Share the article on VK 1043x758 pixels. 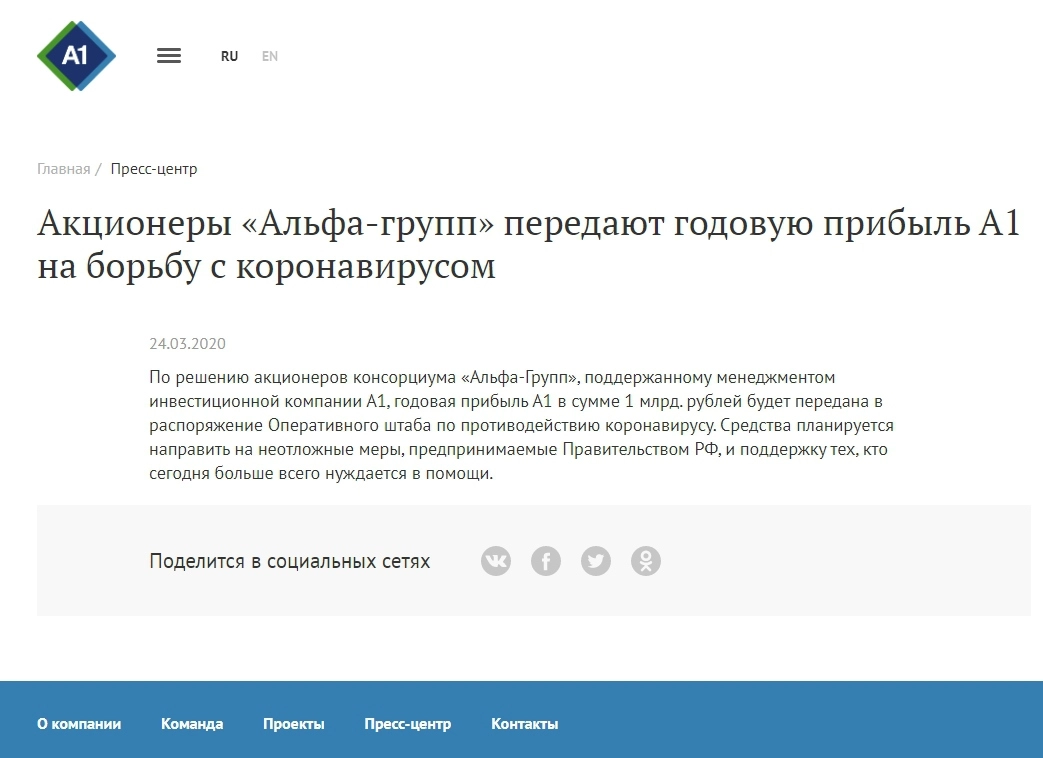tap(496, 561)
